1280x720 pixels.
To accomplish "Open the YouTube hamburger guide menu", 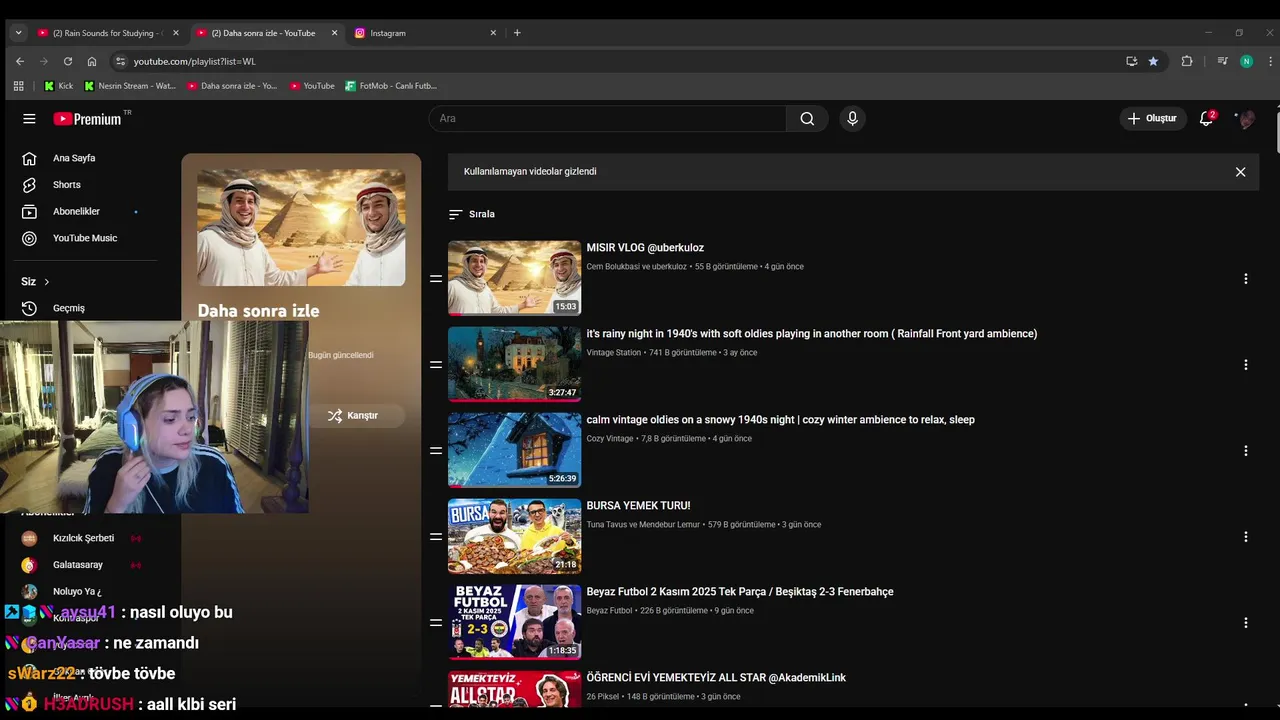I will (29, 118).
